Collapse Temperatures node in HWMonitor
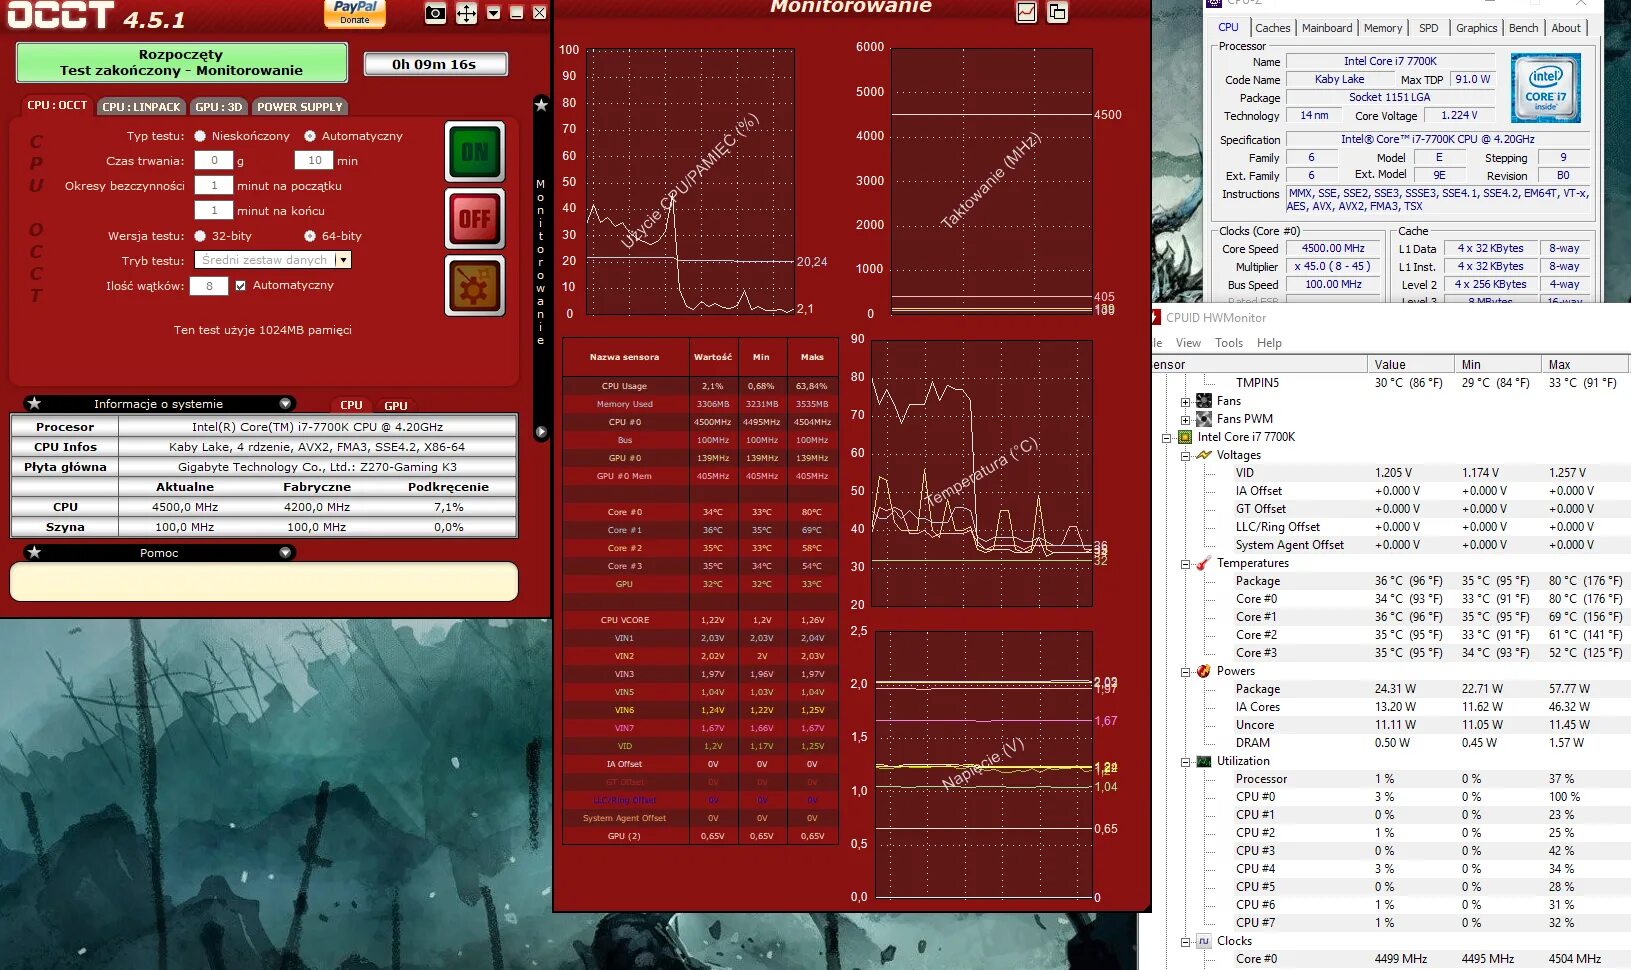 coord(1185,564)
